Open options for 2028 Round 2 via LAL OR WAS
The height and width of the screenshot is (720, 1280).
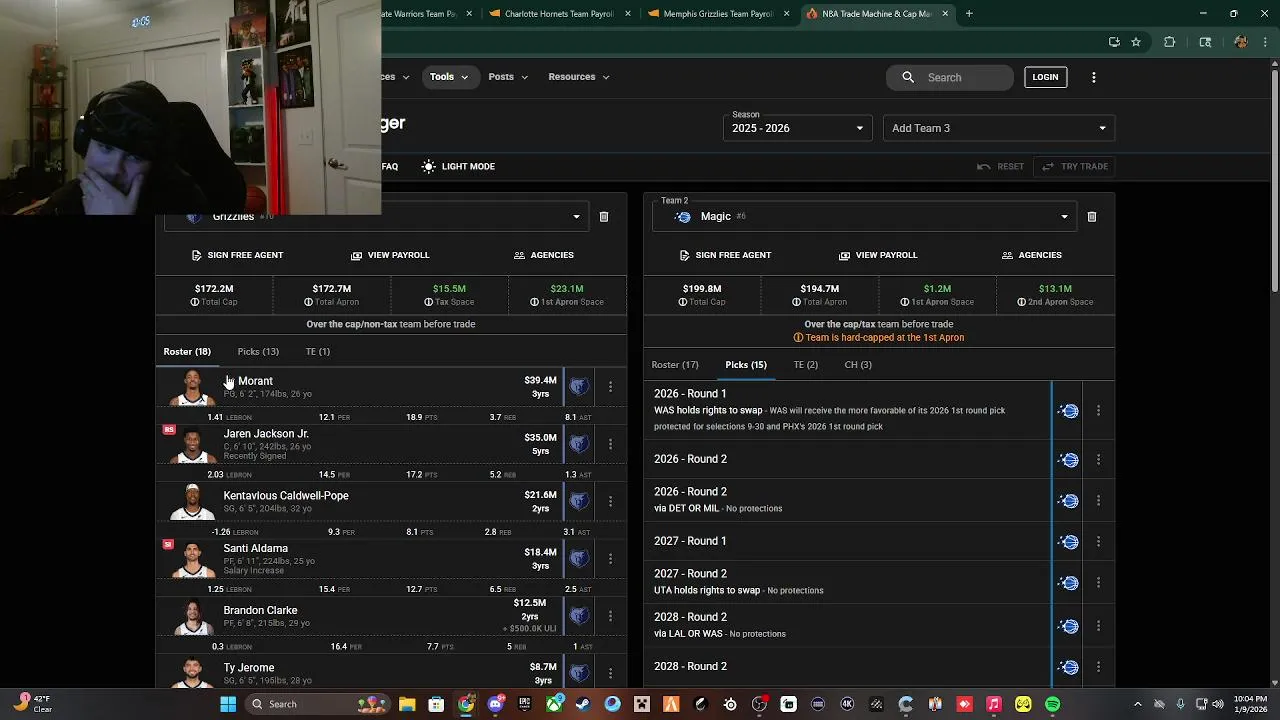coord(1098,626)
